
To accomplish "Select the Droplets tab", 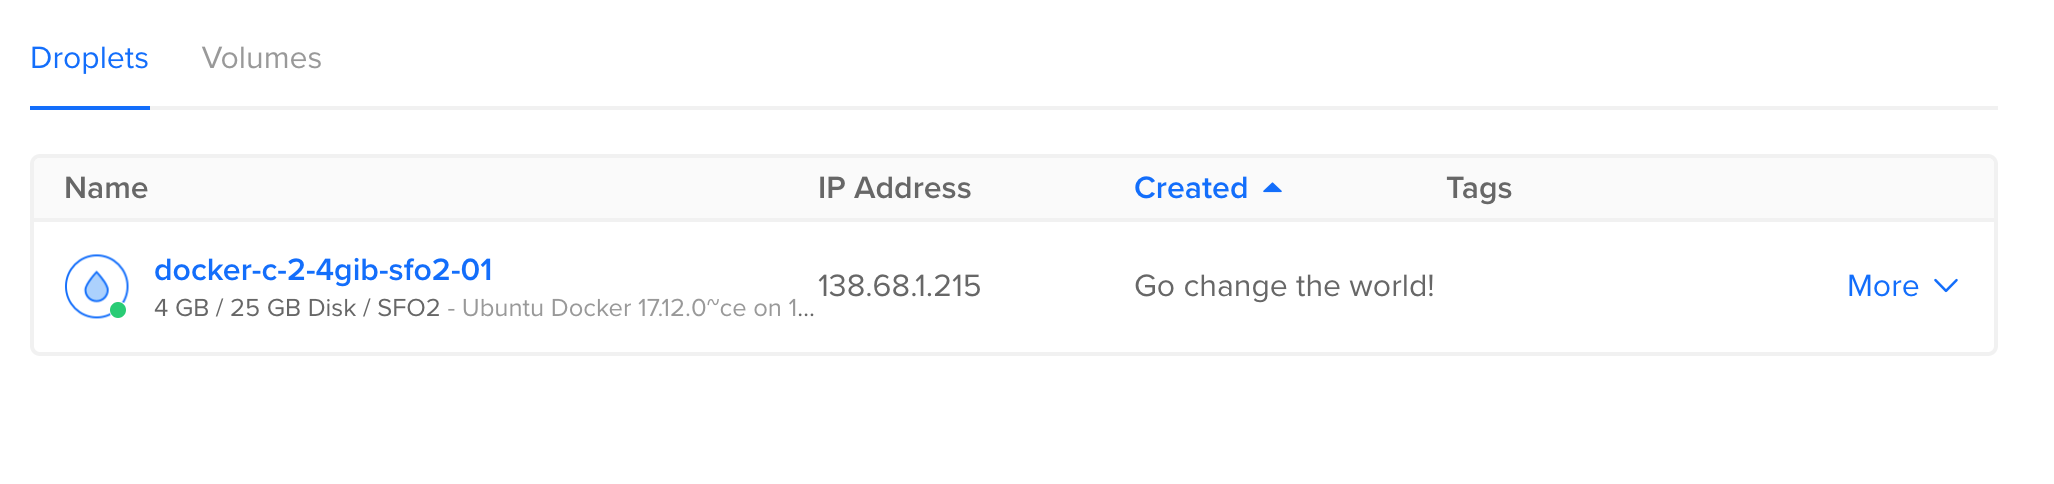I will click(89, 58).
